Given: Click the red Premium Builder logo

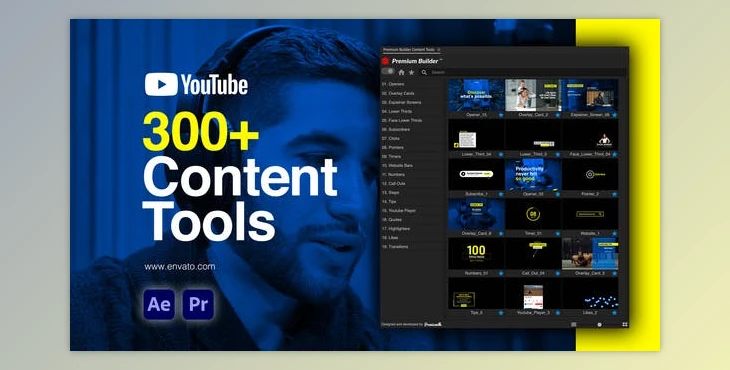Looking at the screenshot, I should point(385,61).
